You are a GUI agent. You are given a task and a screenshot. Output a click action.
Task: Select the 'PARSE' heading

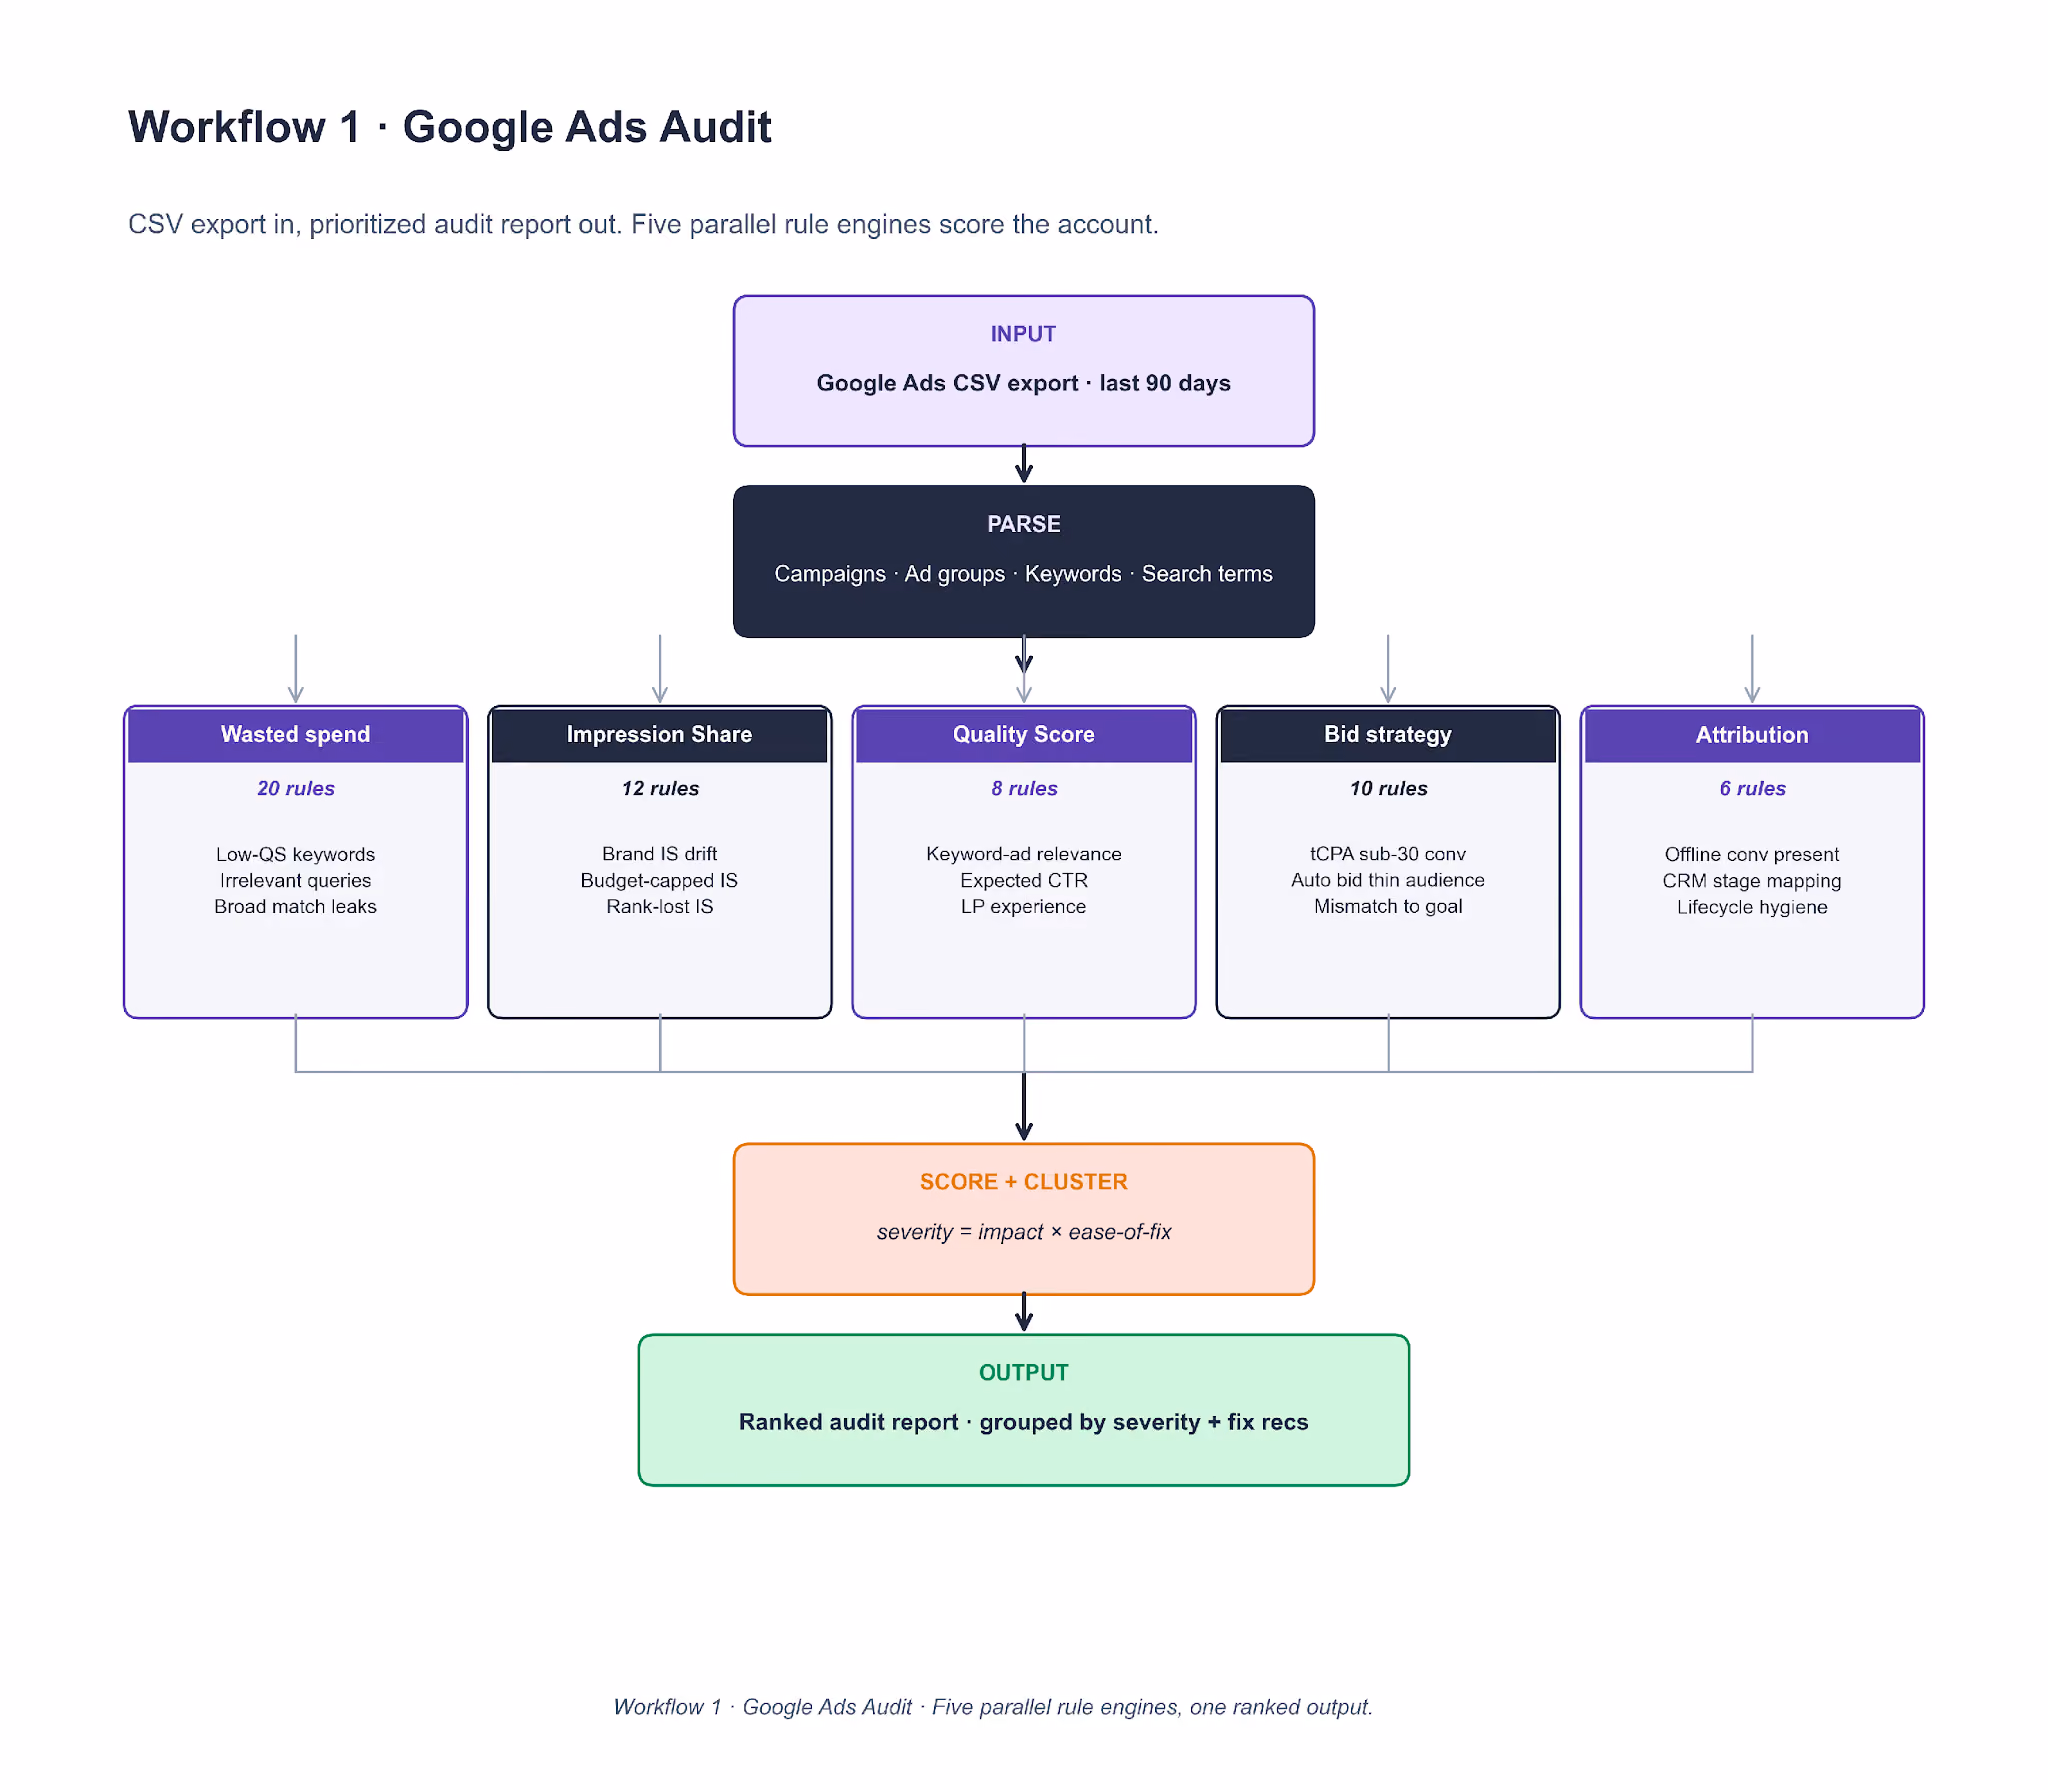pos(1023,524)
